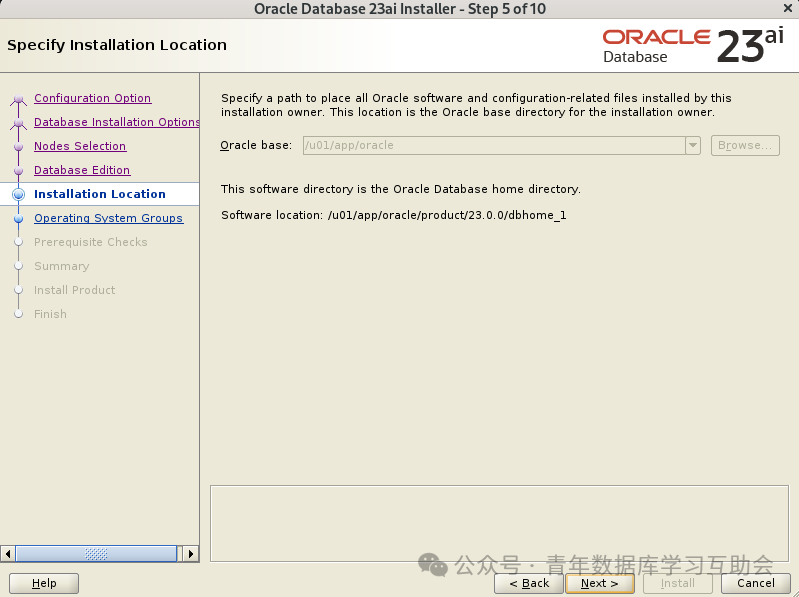799x597 pixels.
Task: Click the Finish step label
Action: (x=50, y=314)
